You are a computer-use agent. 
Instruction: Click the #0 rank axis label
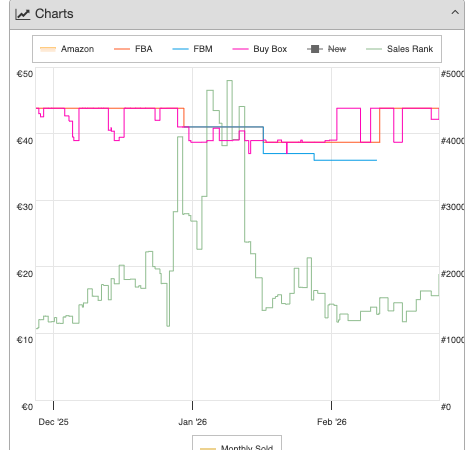446,407
